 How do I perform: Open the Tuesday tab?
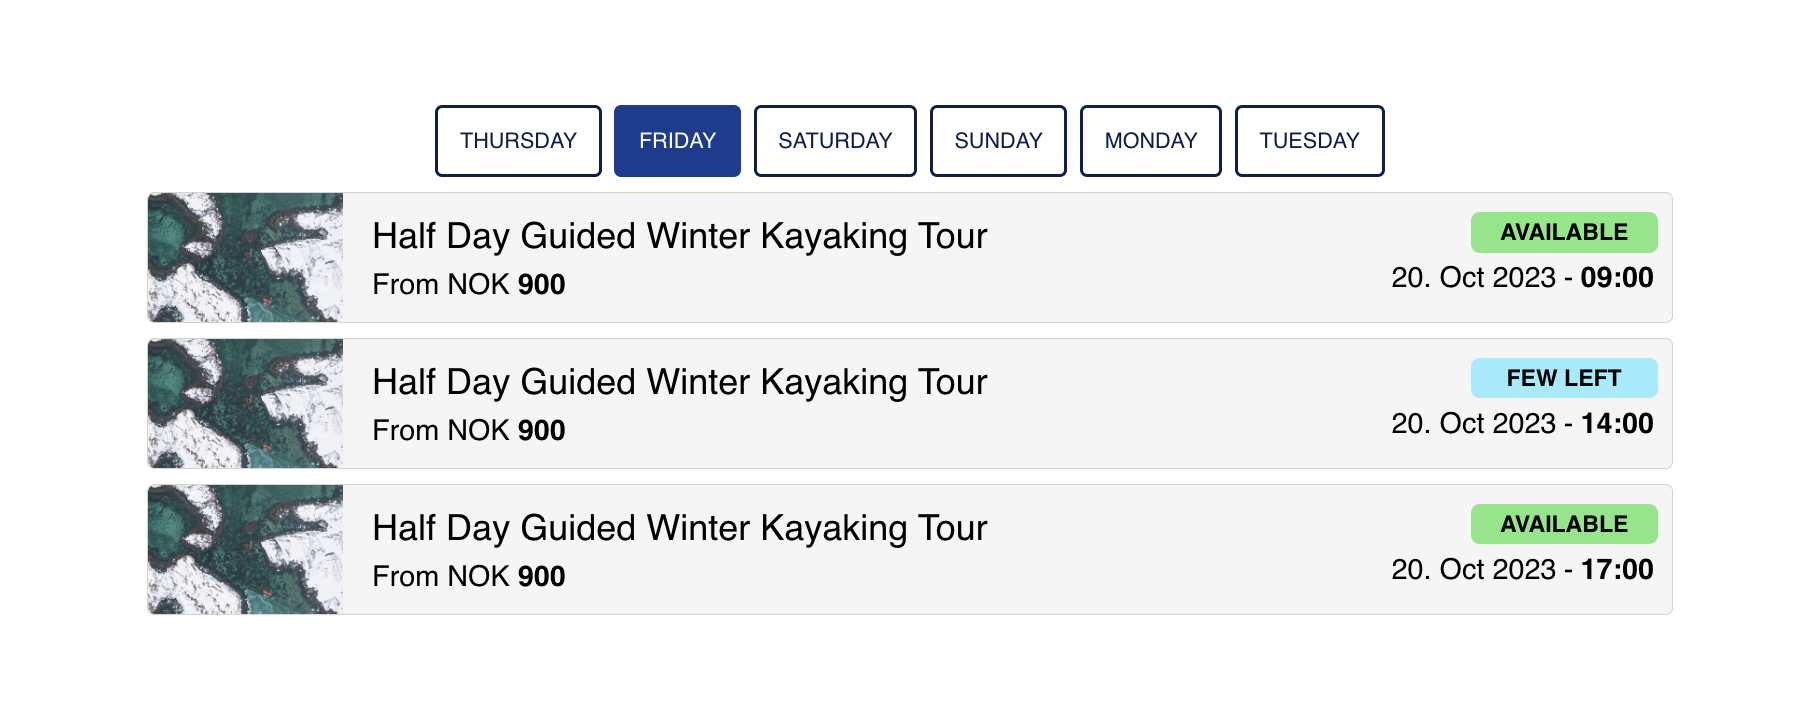pyautogui.click(x=1309, y=141)
